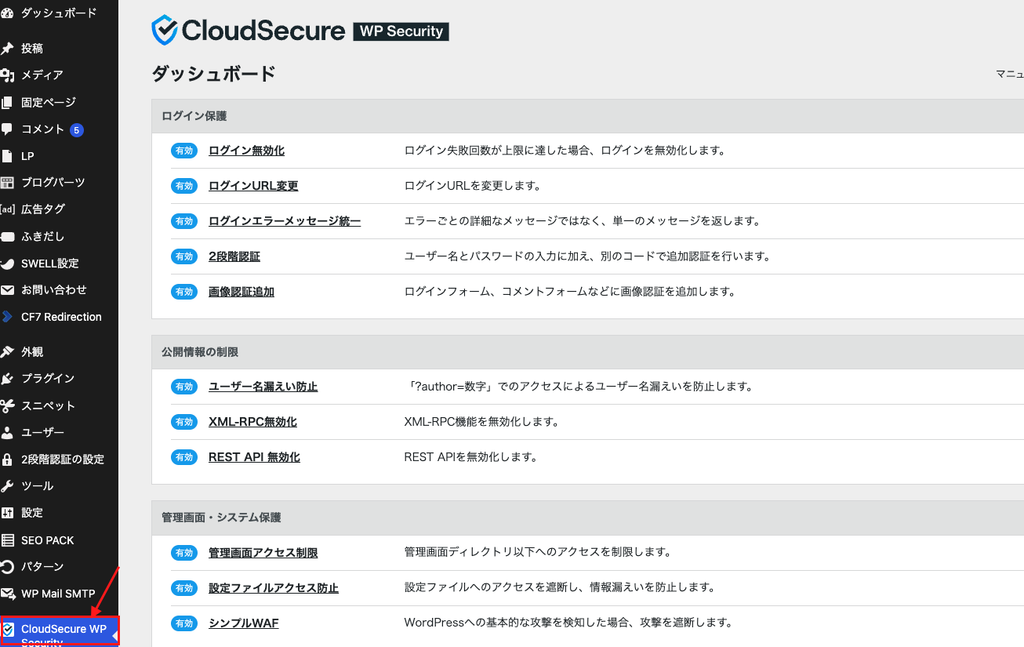Click the description text REST APIを無効化します。
The width and height of the screenshot is (1024, 647).
point(470,457)
